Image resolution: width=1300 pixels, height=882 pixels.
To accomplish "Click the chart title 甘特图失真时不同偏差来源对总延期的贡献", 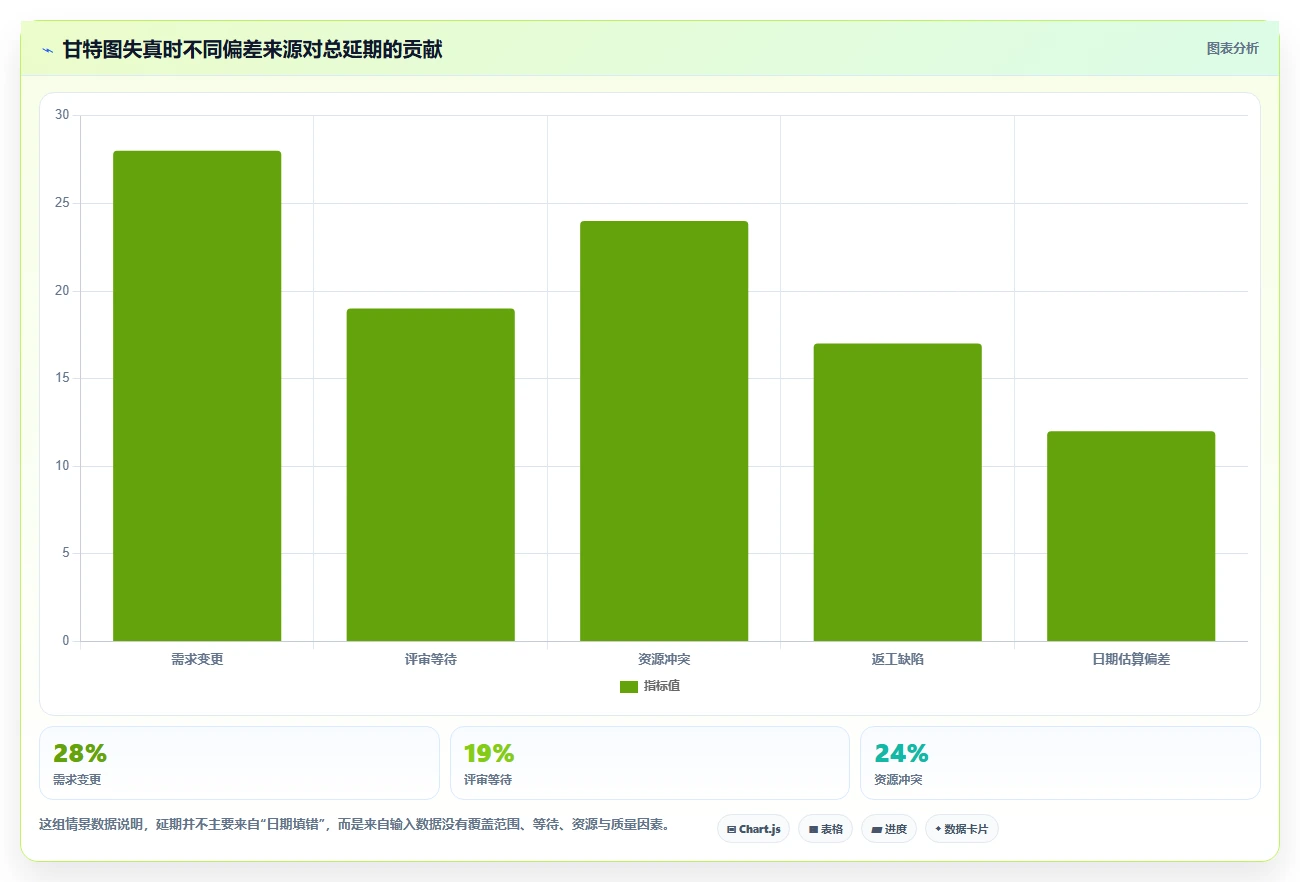I will (x=252, y=49).
